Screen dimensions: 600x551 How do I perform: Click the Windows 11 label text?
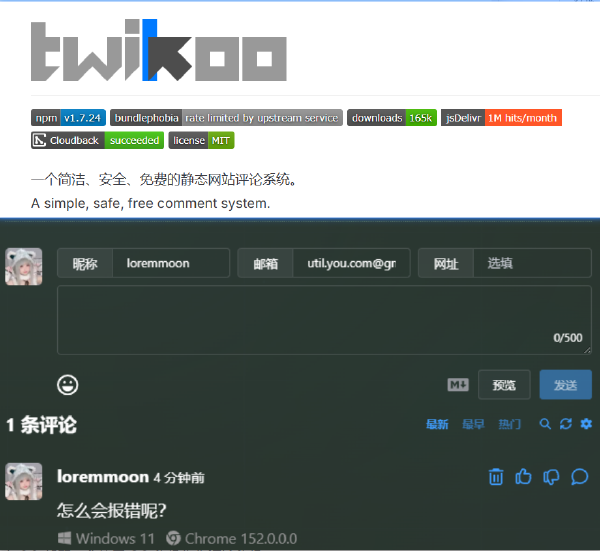tap(115, 539)
